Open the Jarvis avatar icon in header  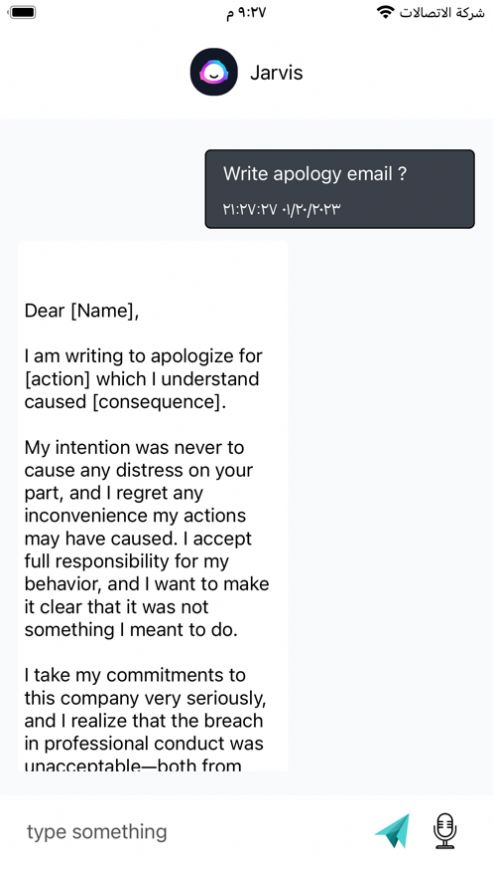coord(214,72)
